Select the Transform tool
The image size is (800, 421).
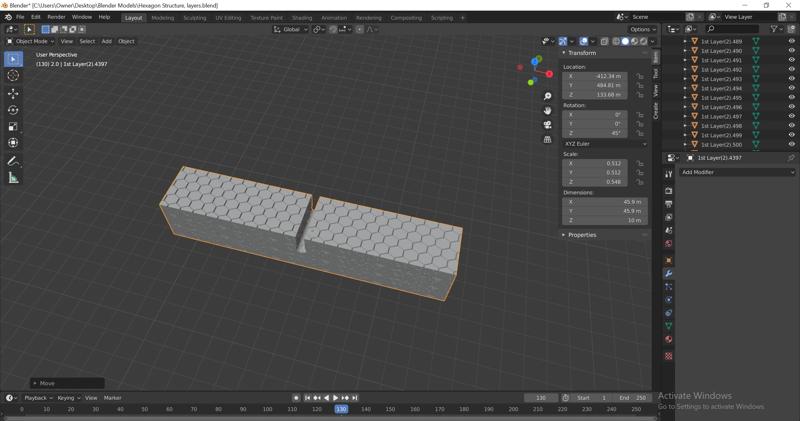click(13, 143)
